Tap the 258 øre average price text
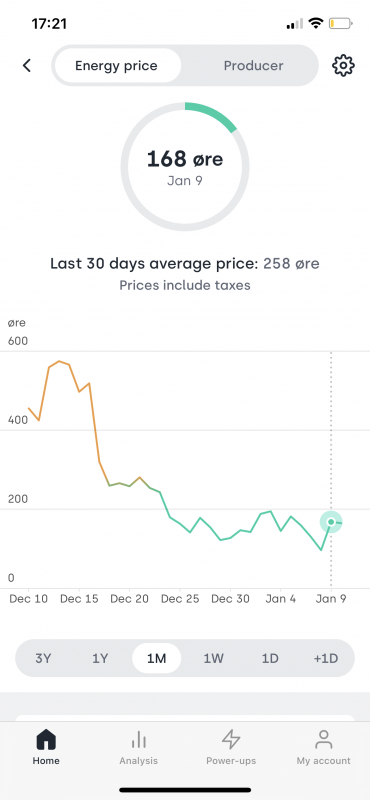370x800 pixels. pyautogui.click(x=291, y=264)
